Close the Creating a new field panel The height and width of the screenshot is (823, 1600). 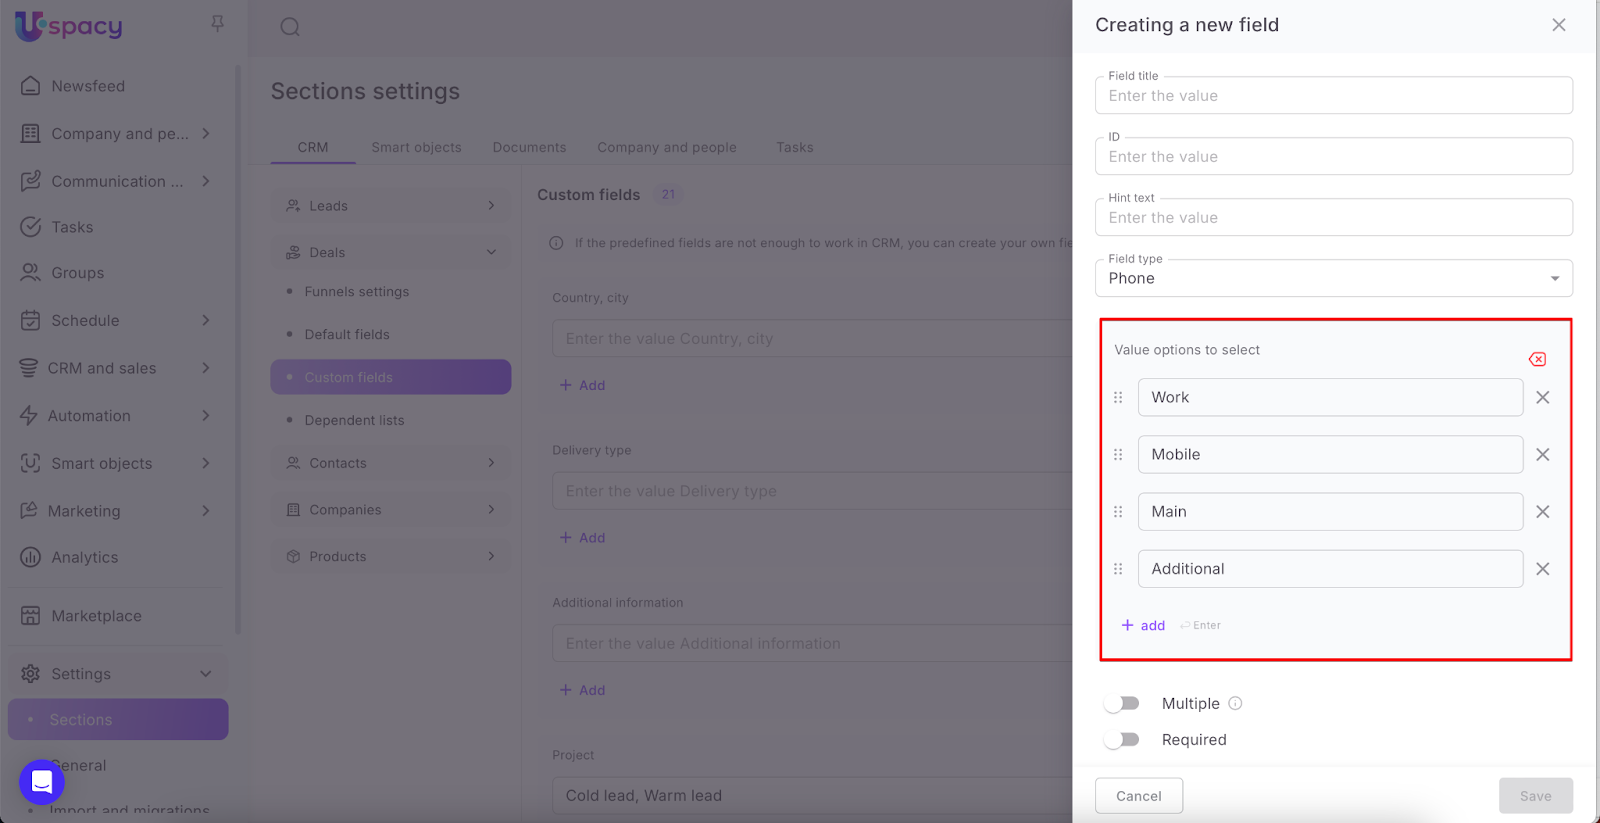click(x=1558, y=25)
